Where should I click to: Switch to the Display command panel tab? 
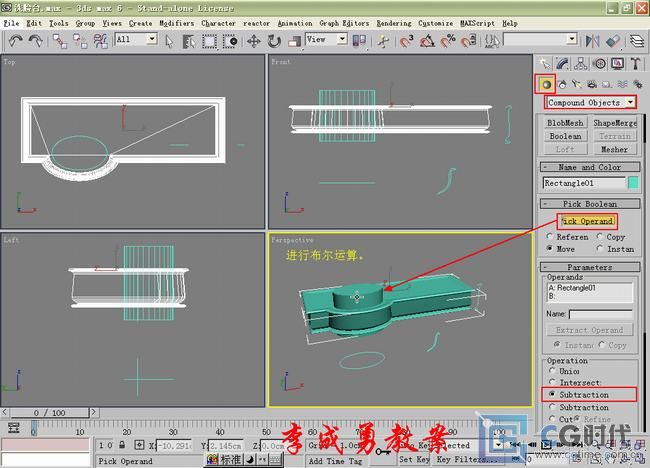[x=618, y=63]
